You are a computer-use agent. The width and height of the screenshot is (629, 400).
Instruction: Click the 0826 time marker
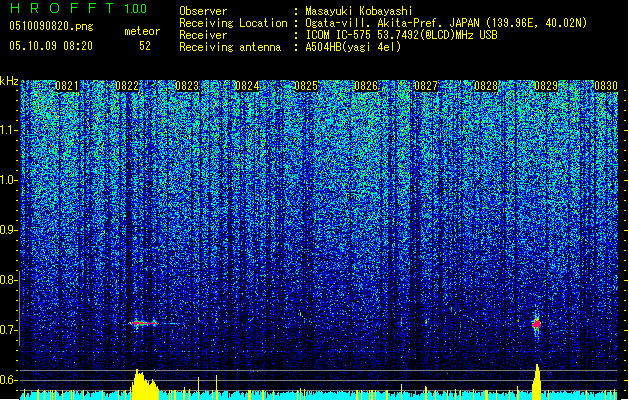[366, 86]
